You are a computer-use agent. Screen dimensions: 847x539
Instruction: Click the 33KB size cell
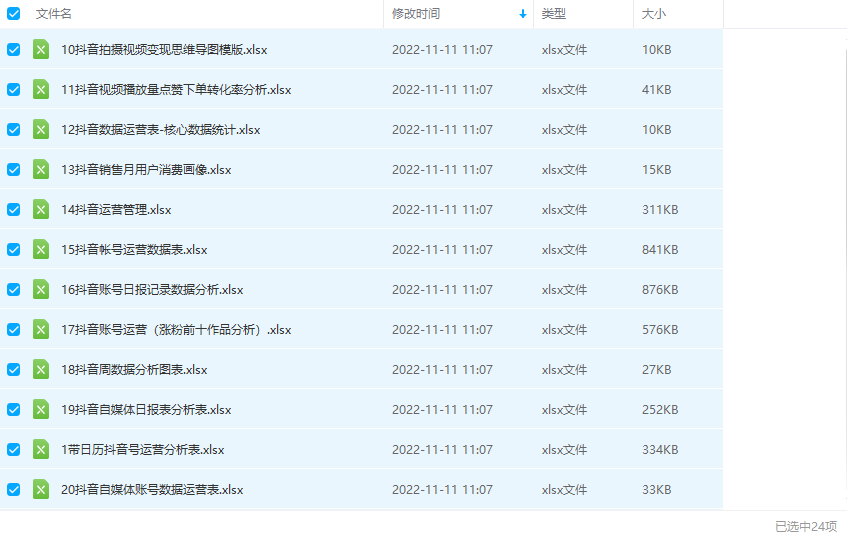656,489
